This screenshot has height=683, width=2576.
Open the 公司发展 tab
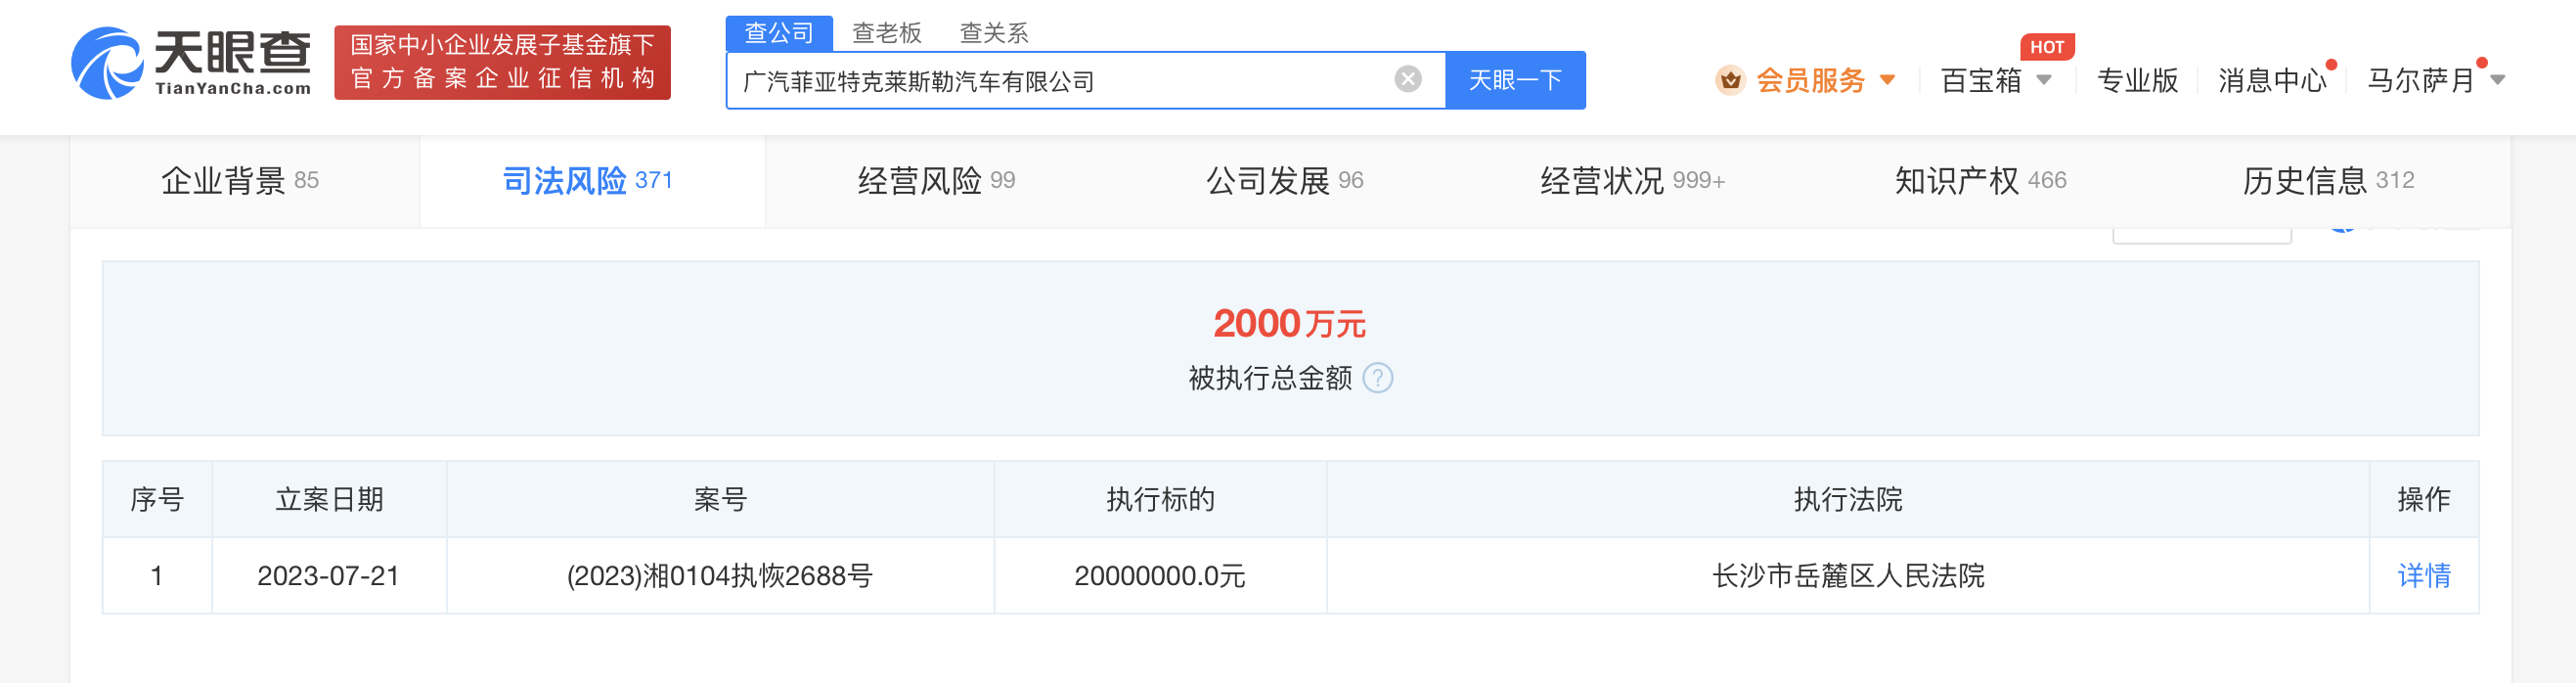1285,181
